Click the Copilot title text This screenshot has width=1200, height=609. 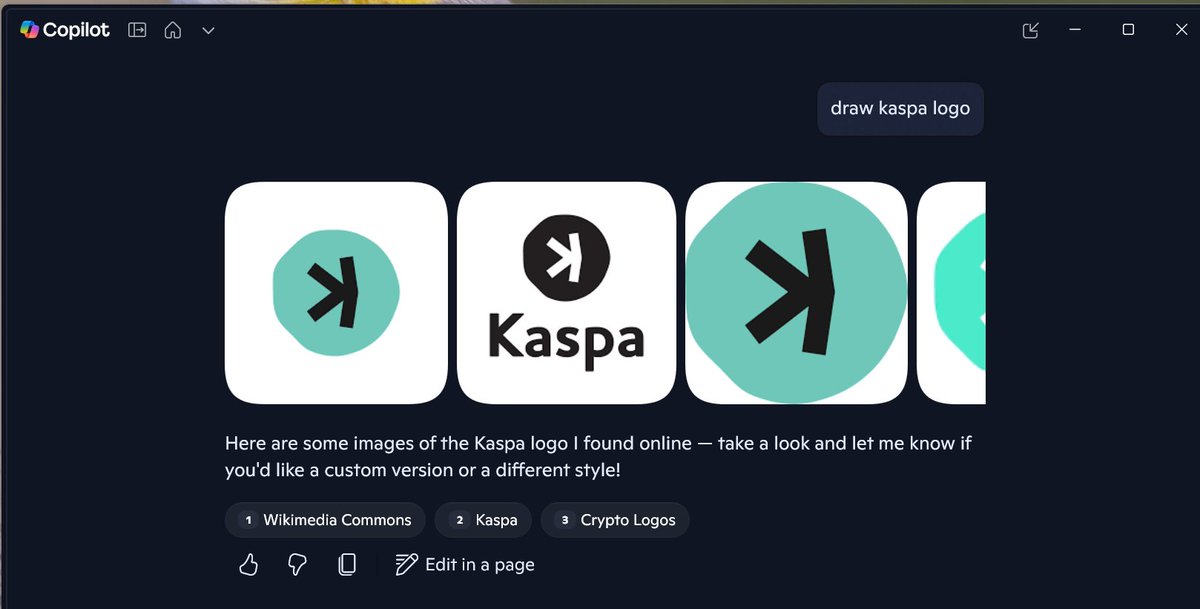pos(76,30)
